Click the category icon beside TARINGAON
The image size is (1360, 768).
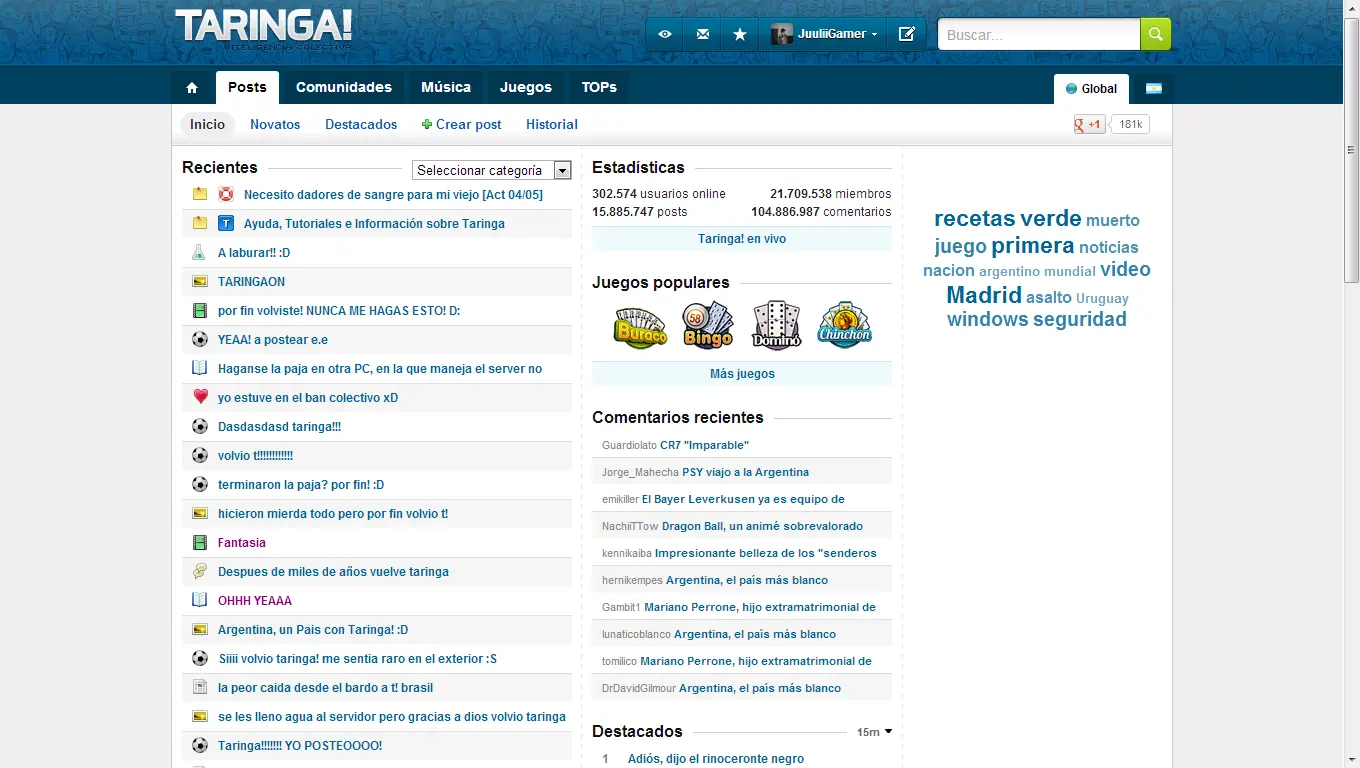tap(199, 282)
